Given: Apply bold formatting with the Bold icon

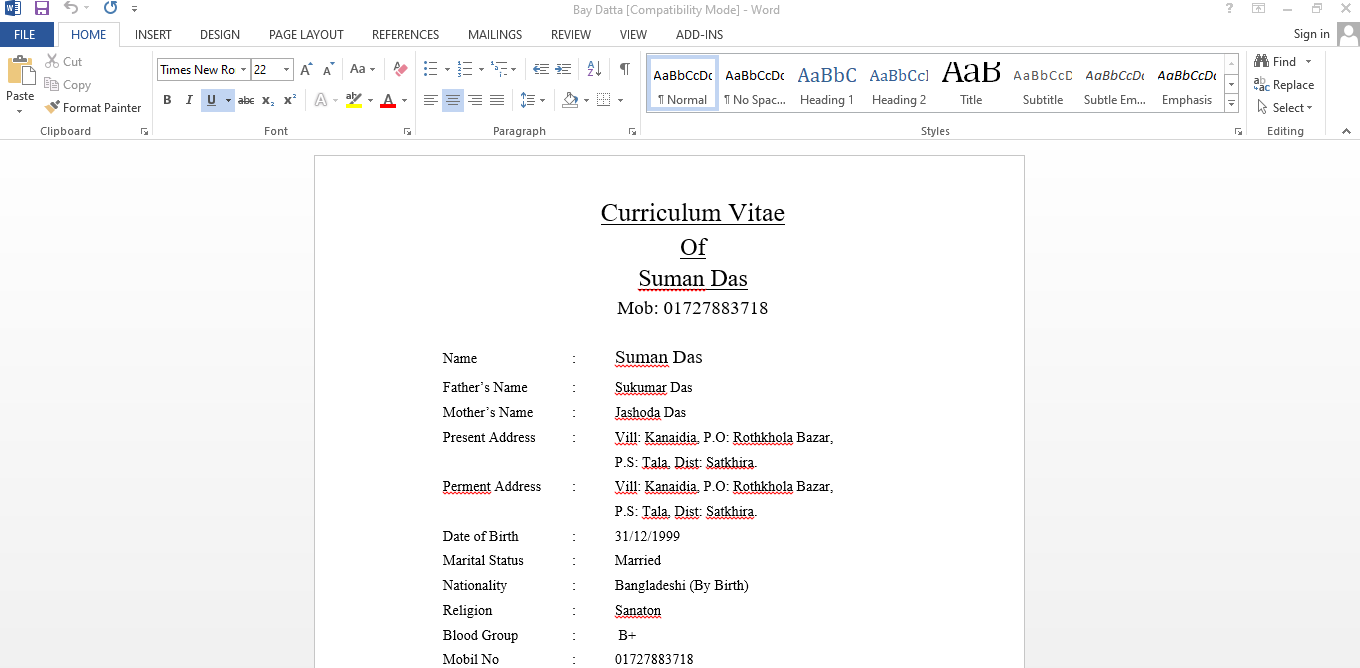Looking at the screenshot, I should (x=167, y=99).
